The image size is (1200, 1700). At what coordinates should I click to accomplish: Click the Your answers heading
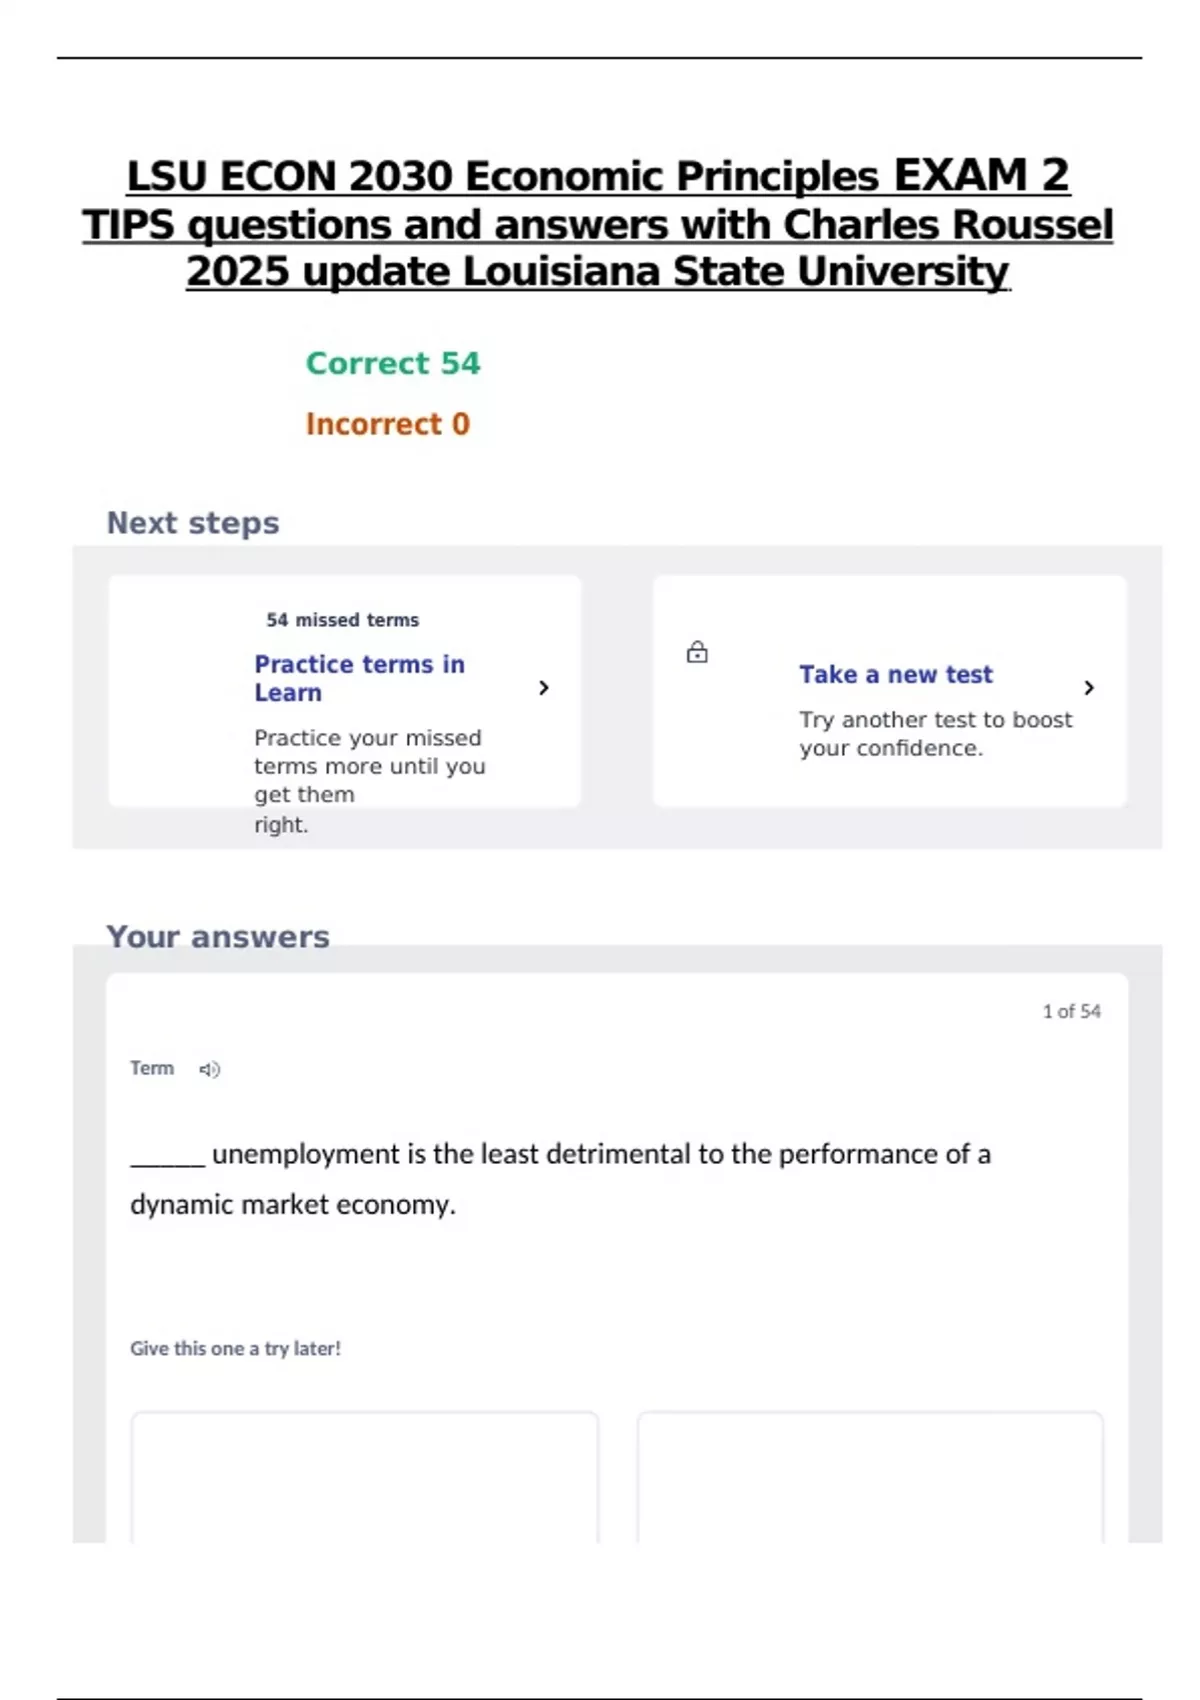[x=218, y=937]
